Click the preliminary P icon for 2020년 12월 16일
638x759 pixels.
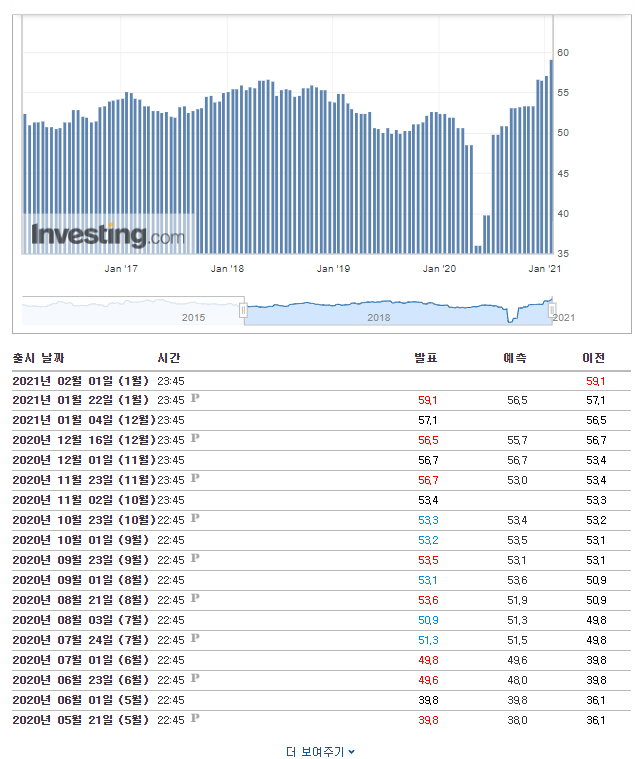coord(195,438)
